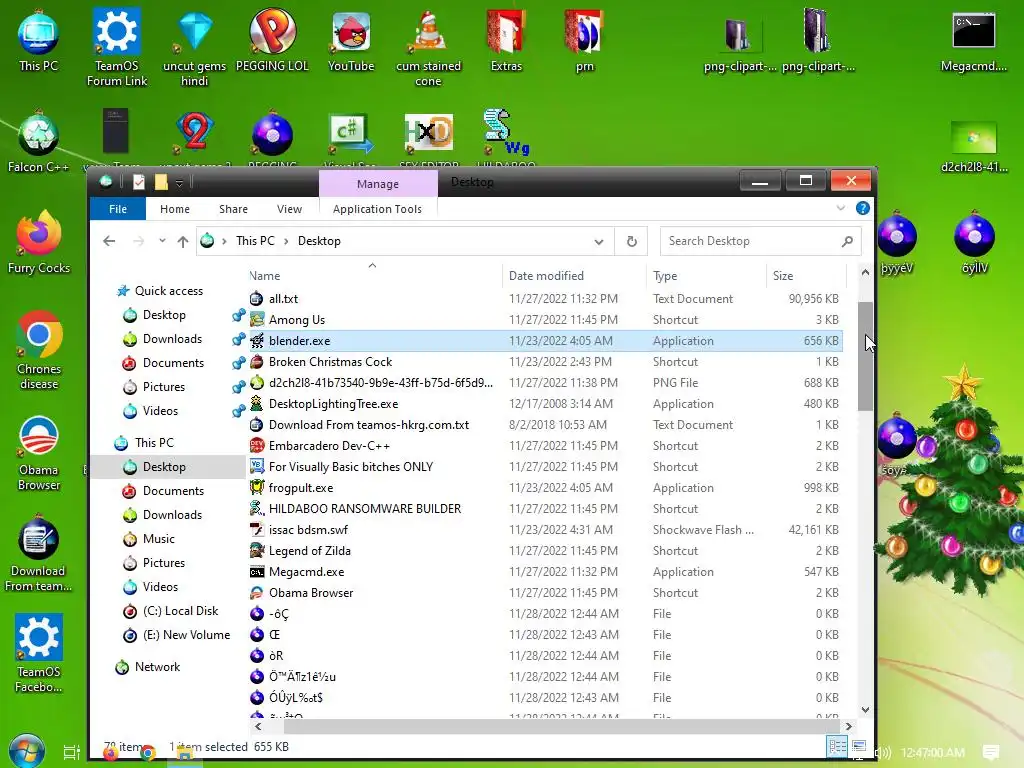Expand the ribbon with the chevron
Image resolution: width=1024 pixels, height=768 pixels.
tap(840, 208)
